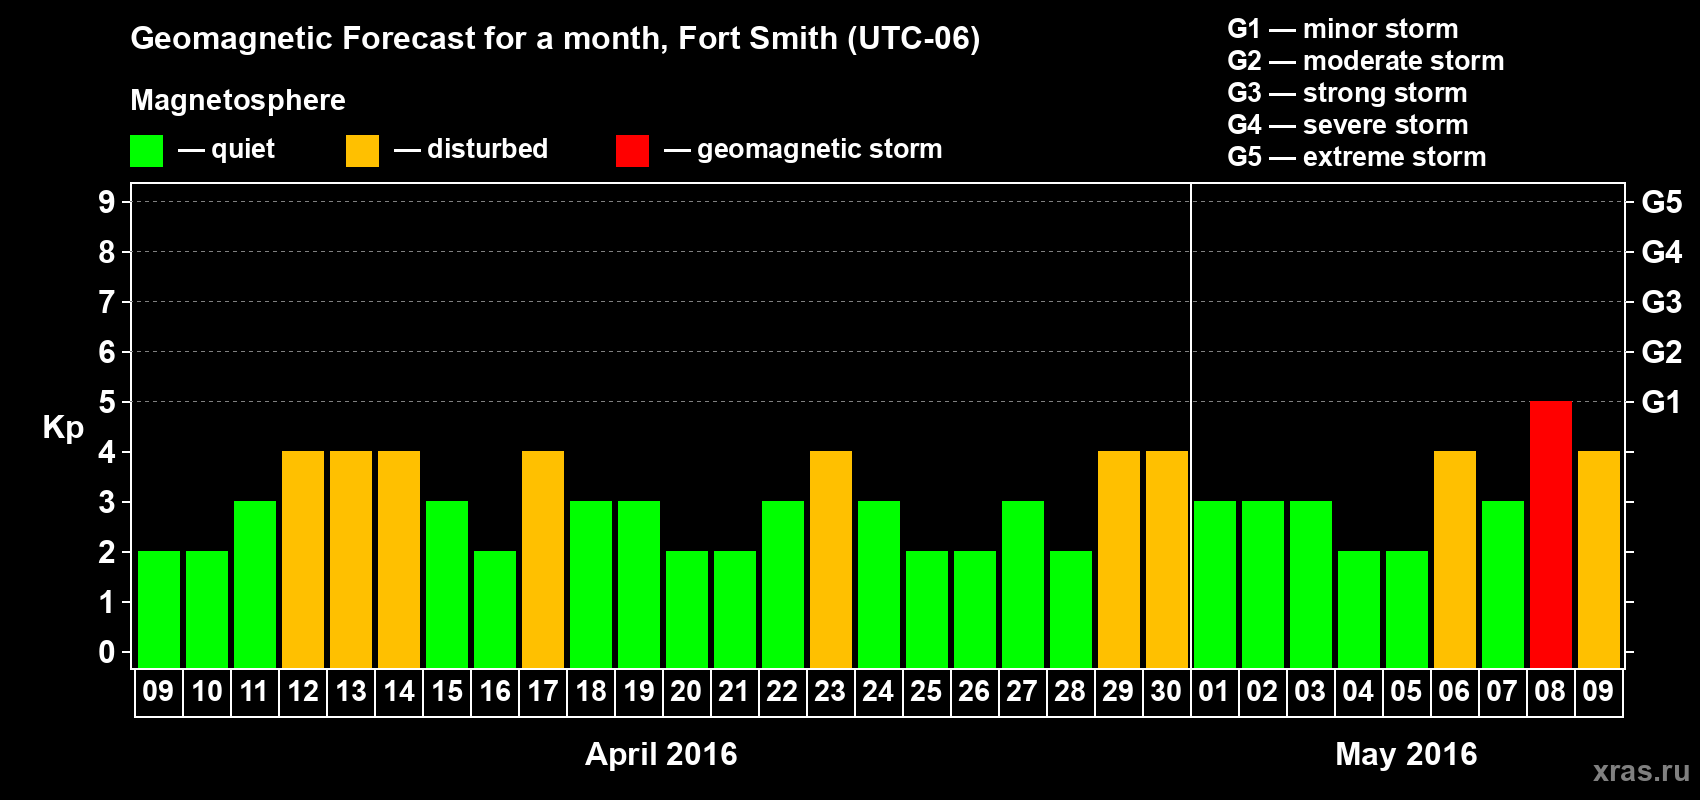Click the 'May 2016' month label
The width and height of the screenshot is (1700, 800).
[1406, 754]
